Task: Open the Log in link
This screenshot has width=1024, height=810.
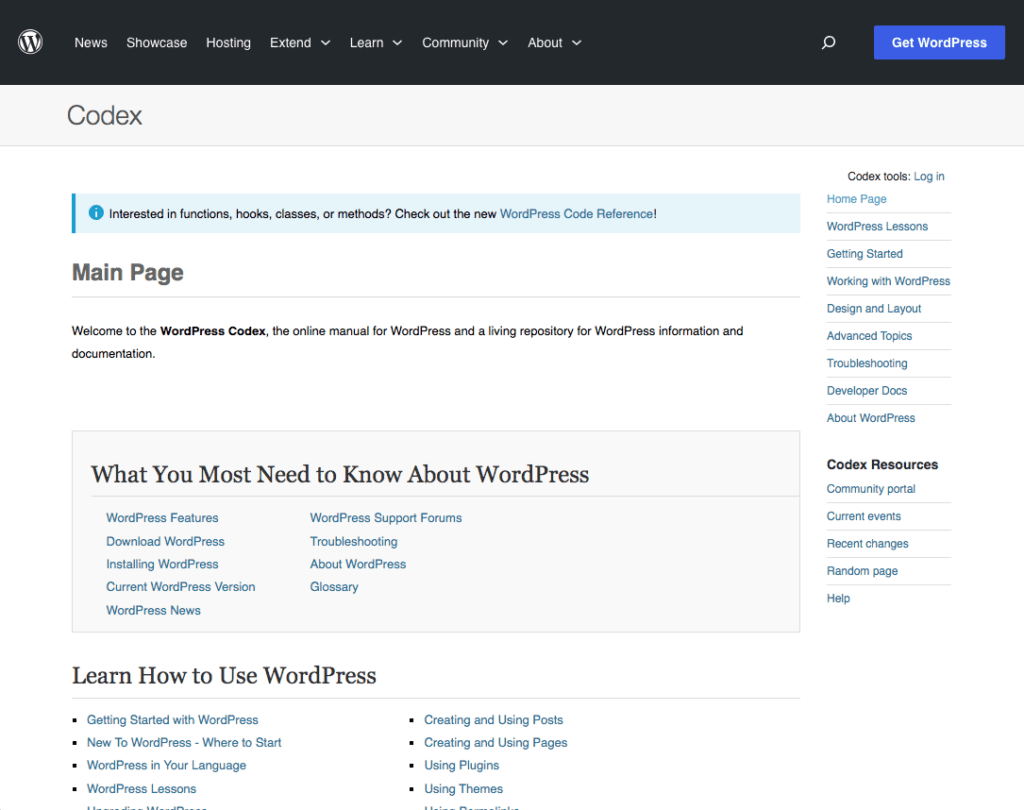Action: (929, 176)
